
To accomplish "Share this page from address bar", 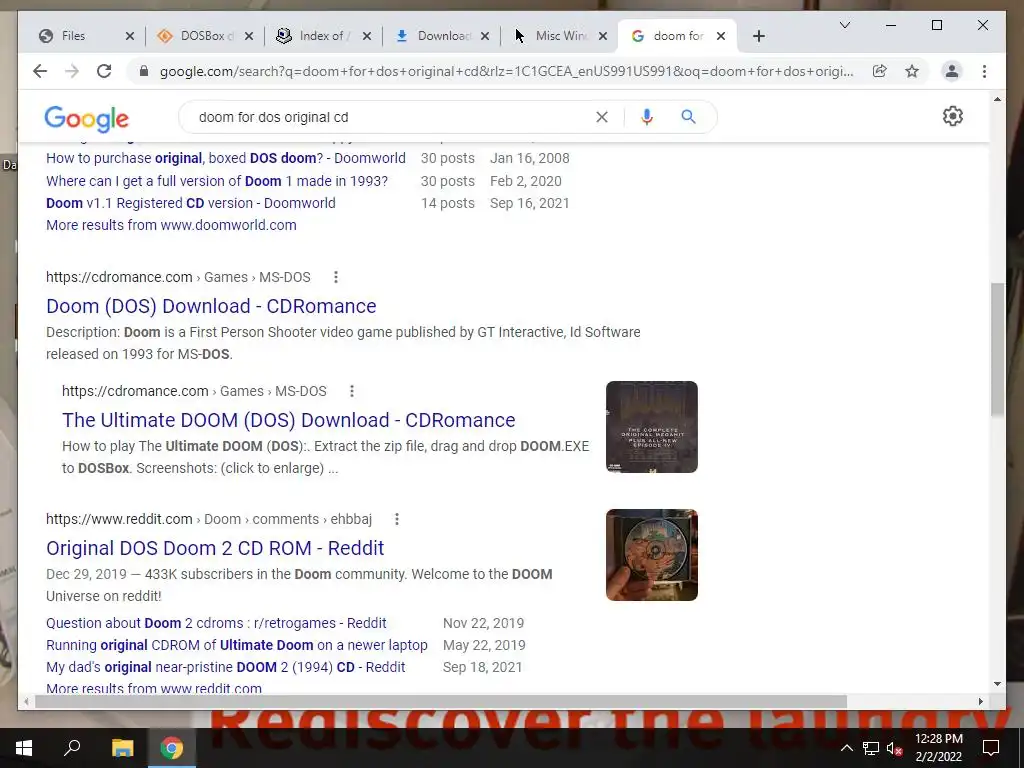I will pos(880,71).
